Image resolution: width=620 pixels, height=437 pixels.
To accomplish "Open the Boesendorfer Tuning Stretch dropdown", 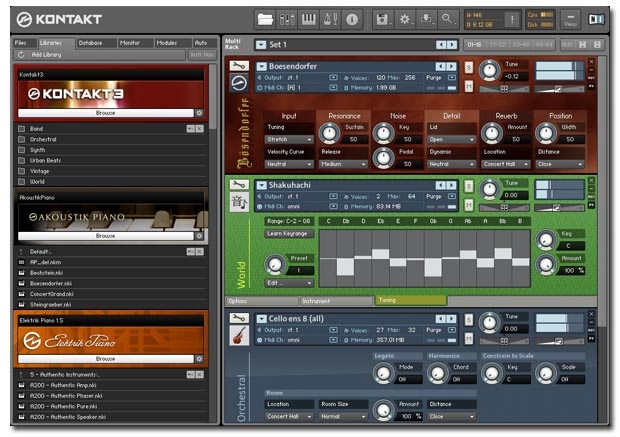I will pyautogui.click(x=289, y=140).
